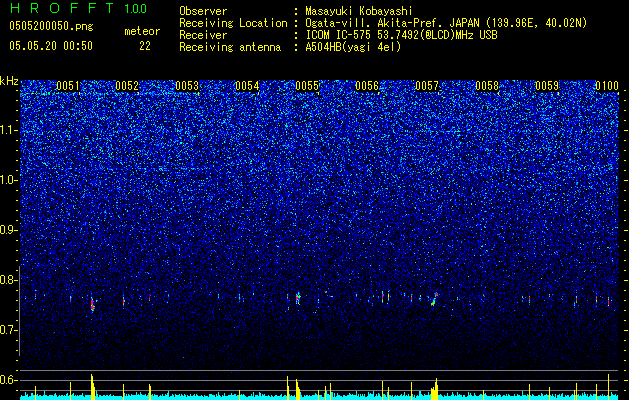Click the 0058 time marker
Image resolution: width=629 pixels, height=400 pixels.
tap(487, 86)
